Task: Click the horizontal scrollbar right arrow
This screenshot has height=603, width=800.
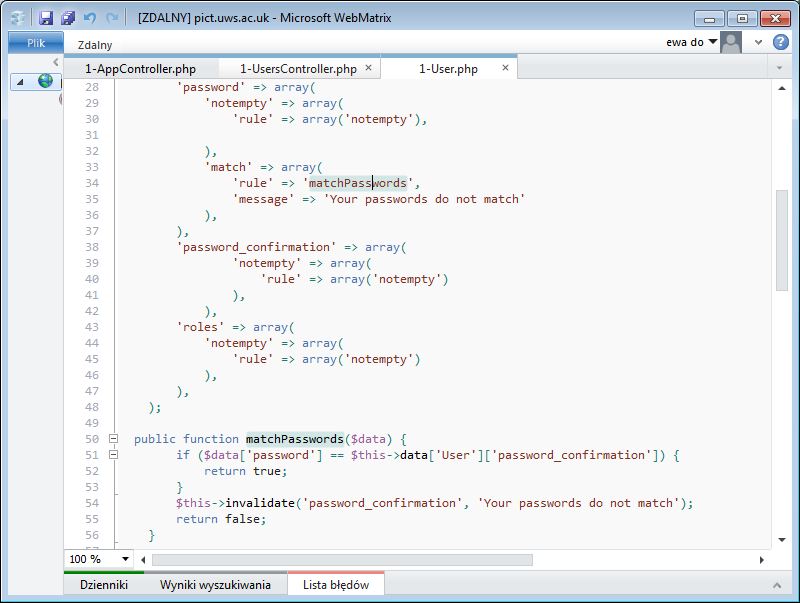Action: pos(761,560)
